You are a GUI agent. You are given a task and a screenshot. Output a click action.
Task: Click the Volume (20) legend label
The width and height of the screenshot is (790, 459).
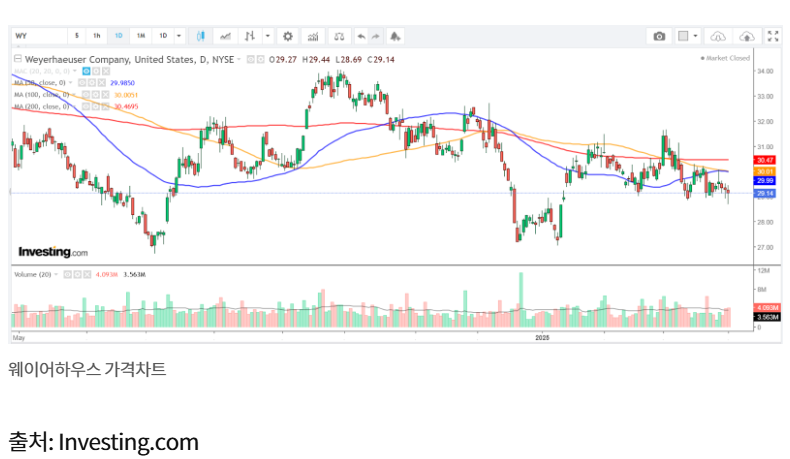[x=33, y=275]
